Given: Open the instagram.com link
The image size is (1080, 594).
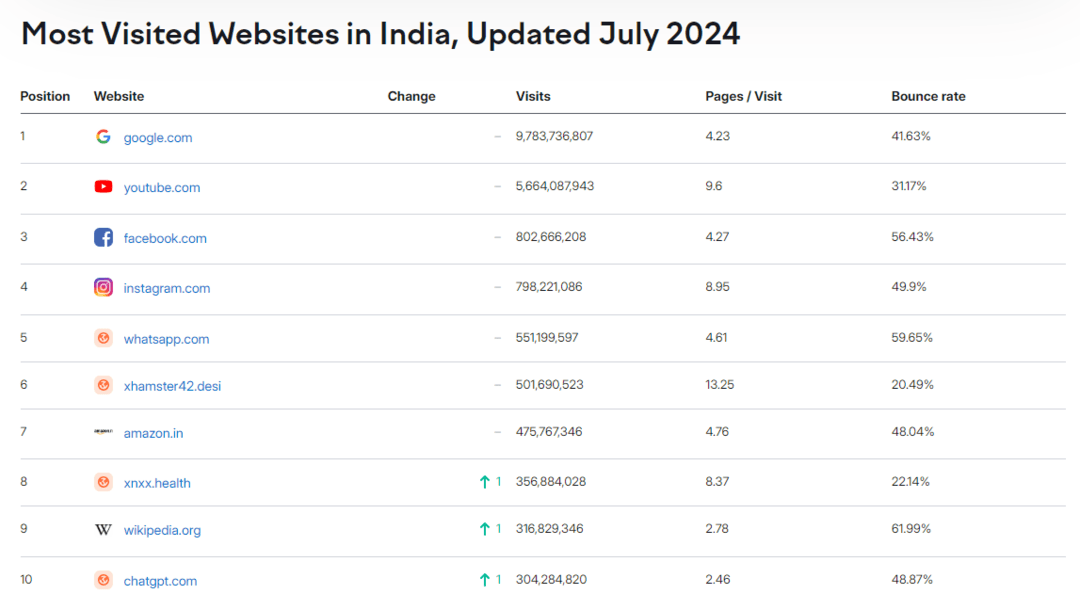Looking at the screenshot, I should coord(167,289).
